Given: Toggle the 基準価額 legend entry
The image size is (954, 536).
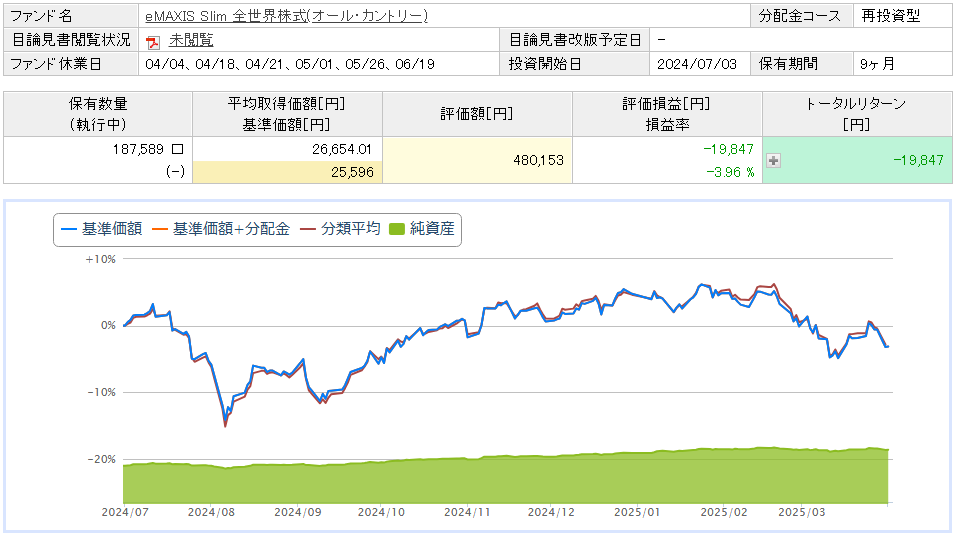Looking at the screenshot, I should point(102,229).
